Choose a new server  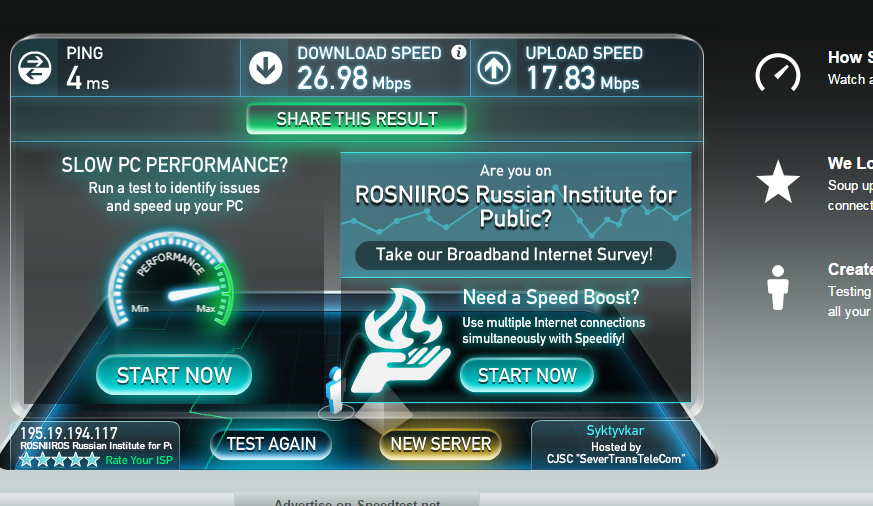(x=440, y=444)
